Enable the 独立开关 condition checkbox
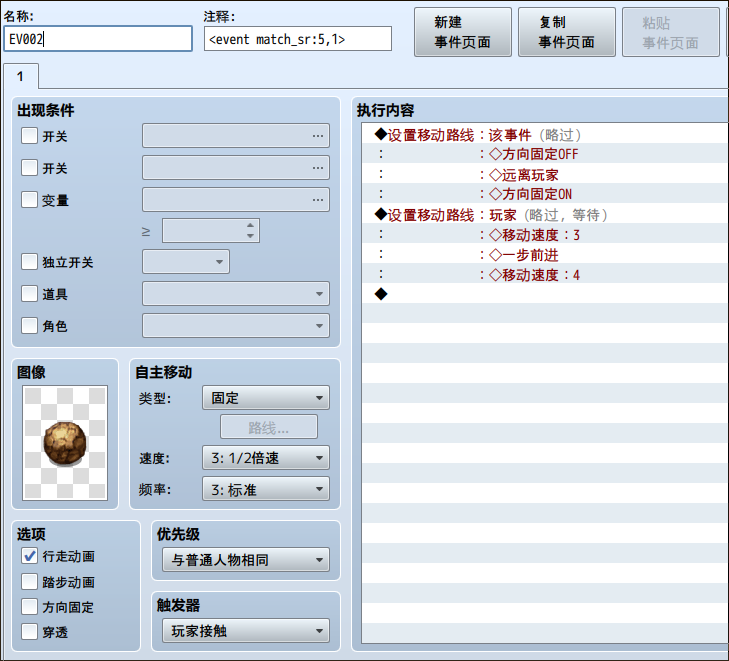 (29, 262)
